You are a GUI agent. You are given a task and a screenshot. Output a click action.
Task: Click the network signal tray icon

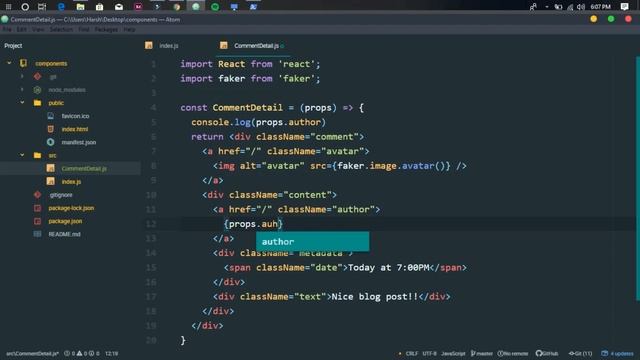tap(570, 7)
